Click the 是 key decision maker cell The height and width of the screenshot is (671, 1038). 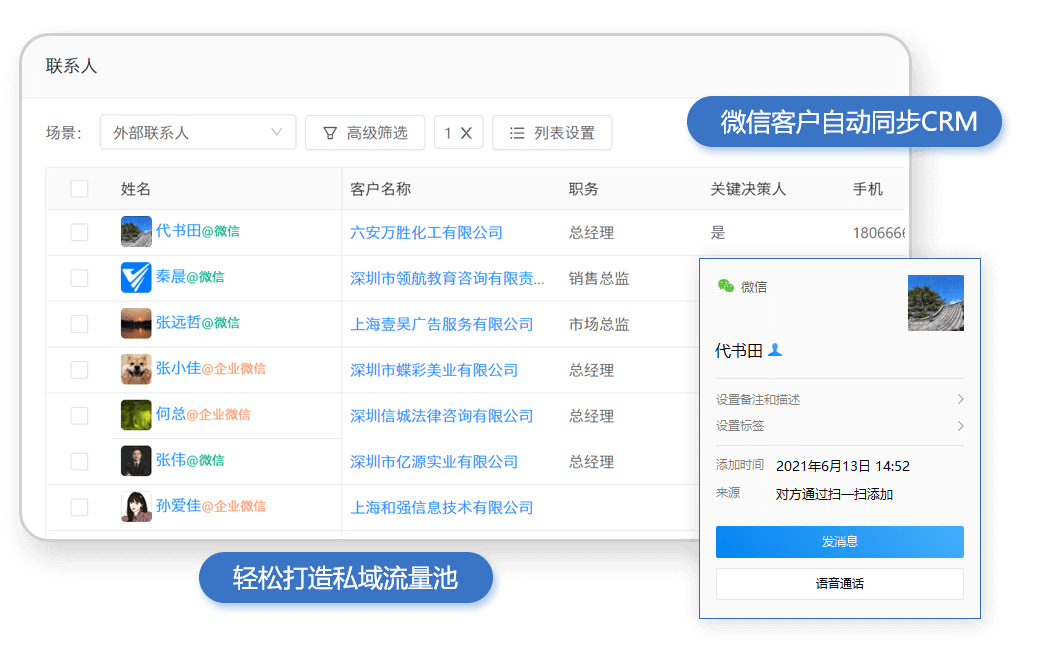click(718, 233)
